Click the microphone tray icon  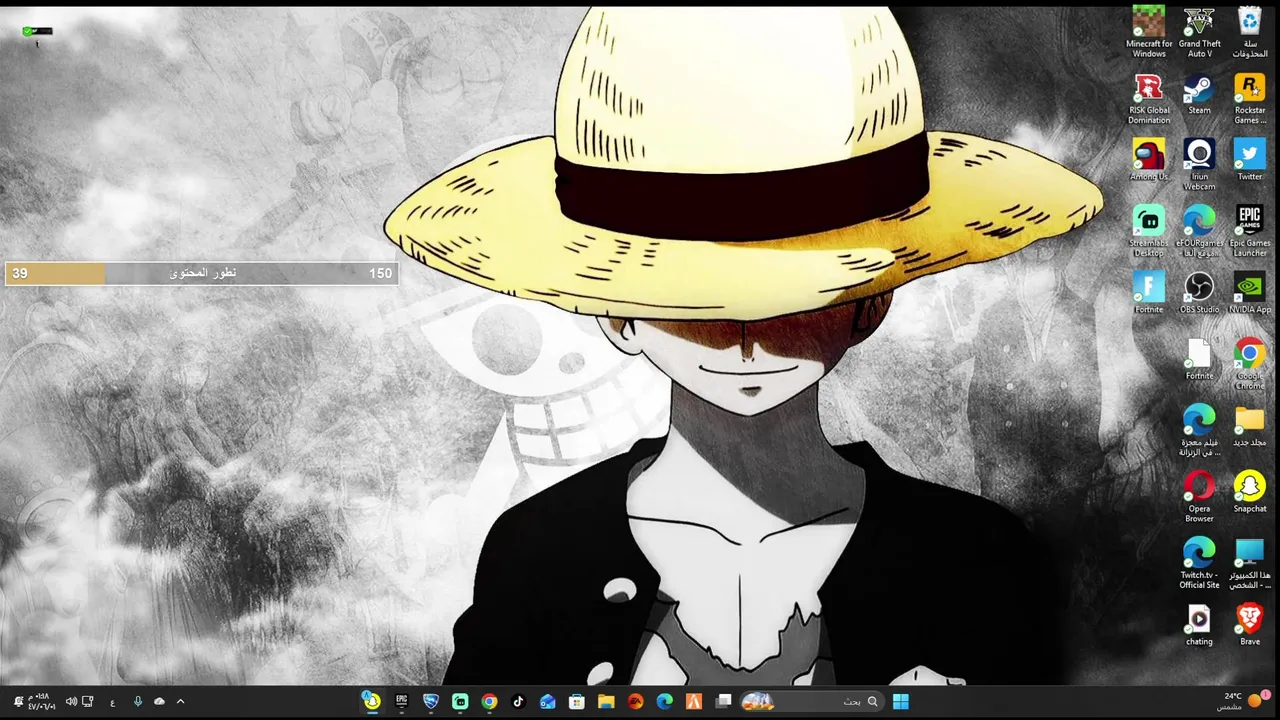tap(138, 701)
